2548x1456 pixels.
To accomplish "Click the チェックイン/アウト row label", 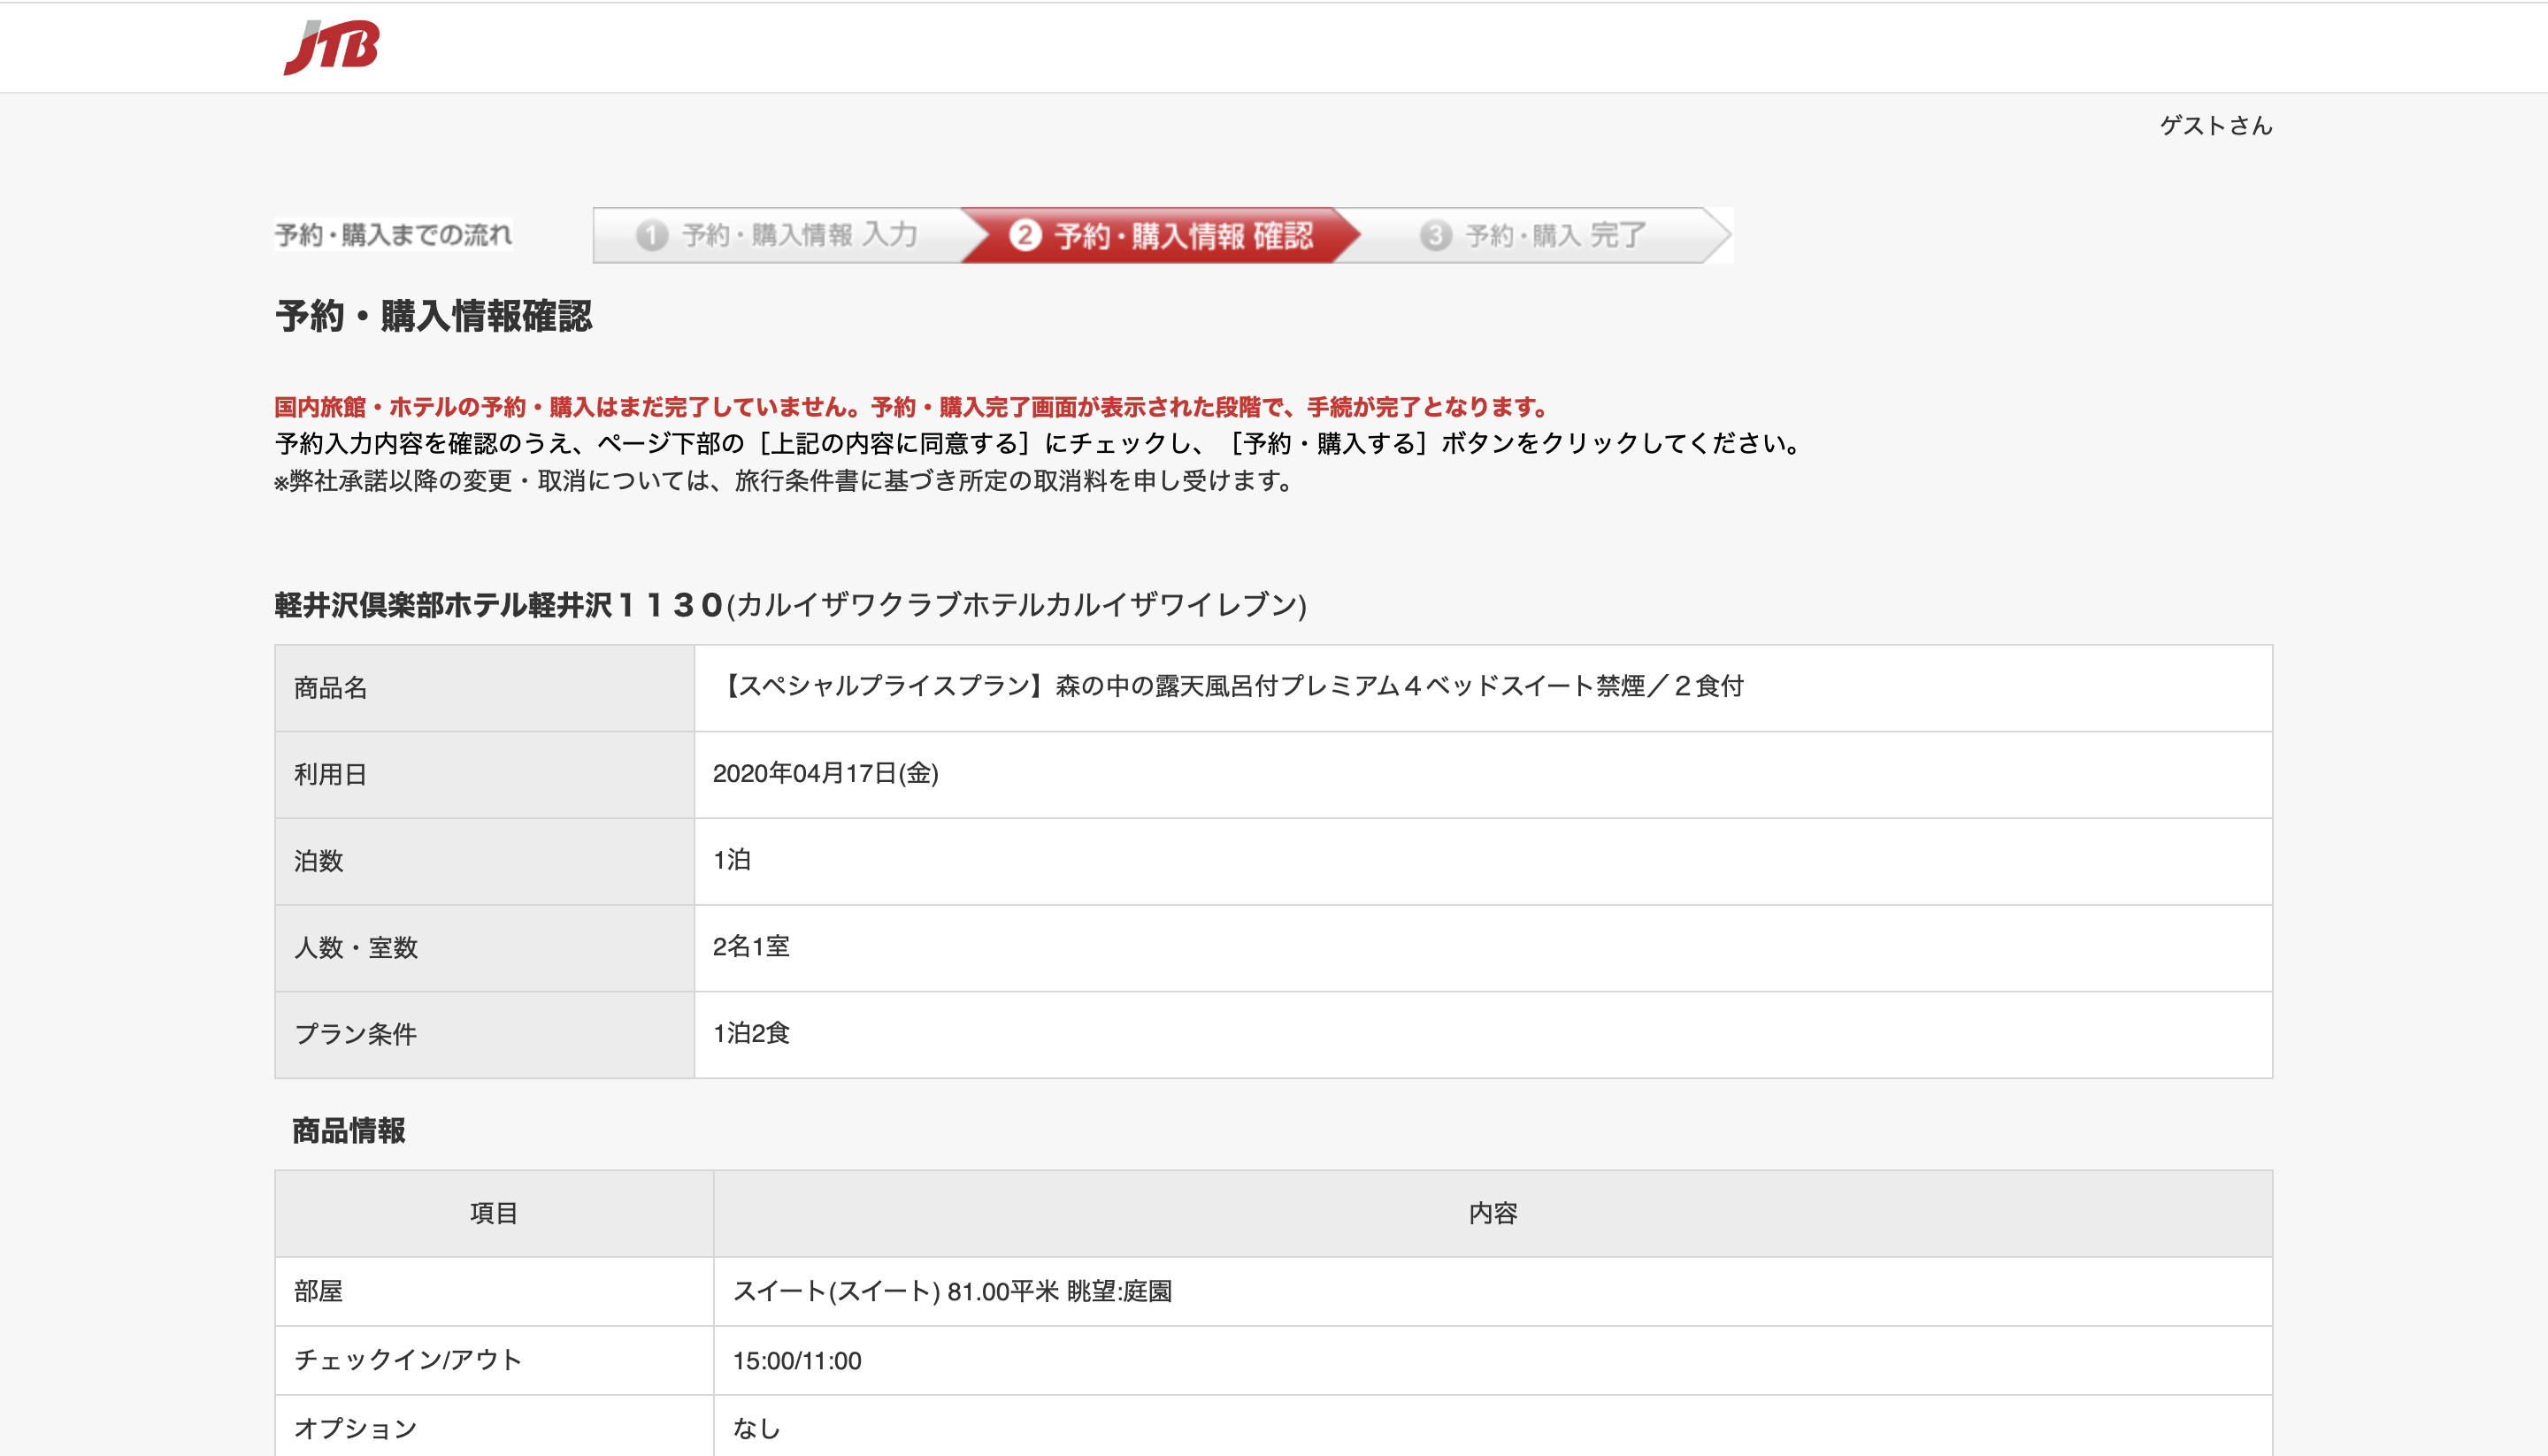I will (x=408, y=1361).
